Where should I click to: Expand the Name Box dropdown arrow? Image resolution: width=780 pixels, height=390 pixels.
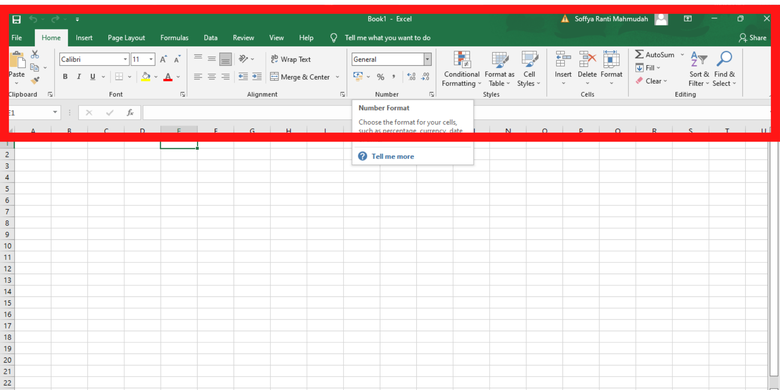pos(55,113)
